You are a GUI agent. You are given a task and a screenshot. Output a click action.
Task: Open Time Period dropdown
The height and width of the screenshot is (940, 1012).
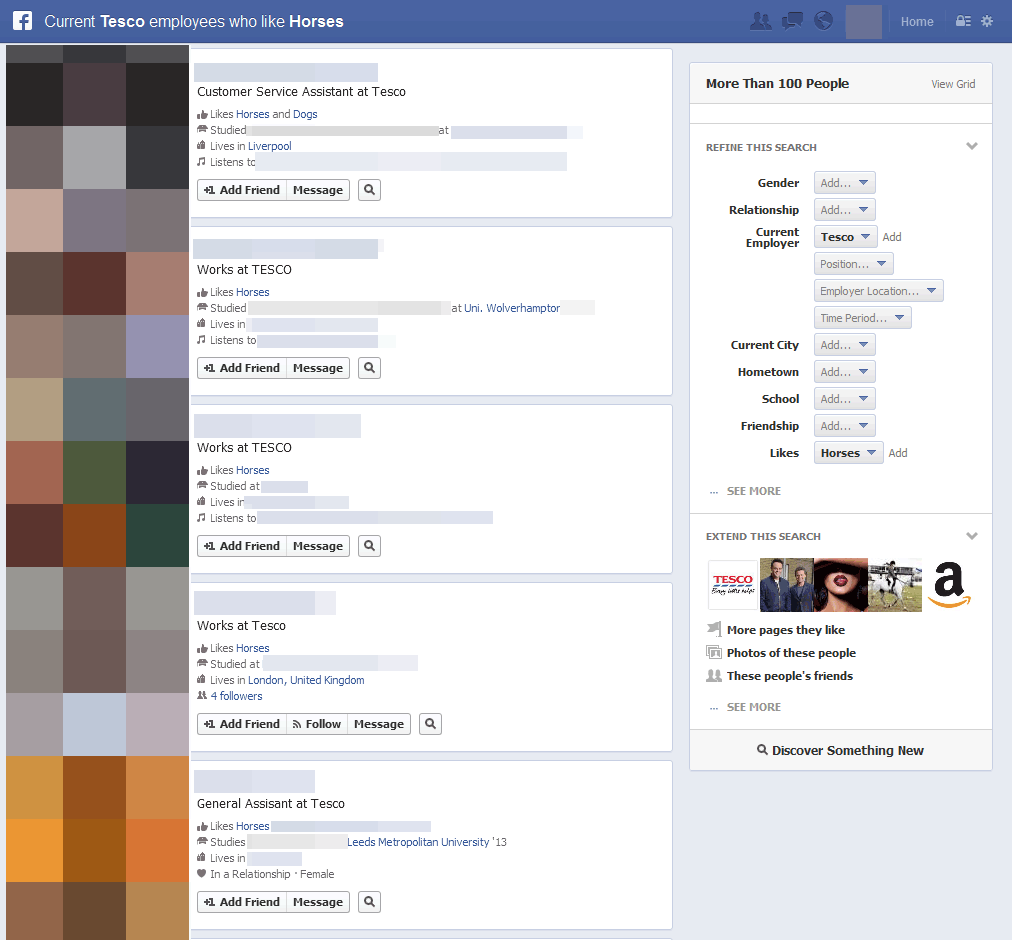tap(862, 318)
